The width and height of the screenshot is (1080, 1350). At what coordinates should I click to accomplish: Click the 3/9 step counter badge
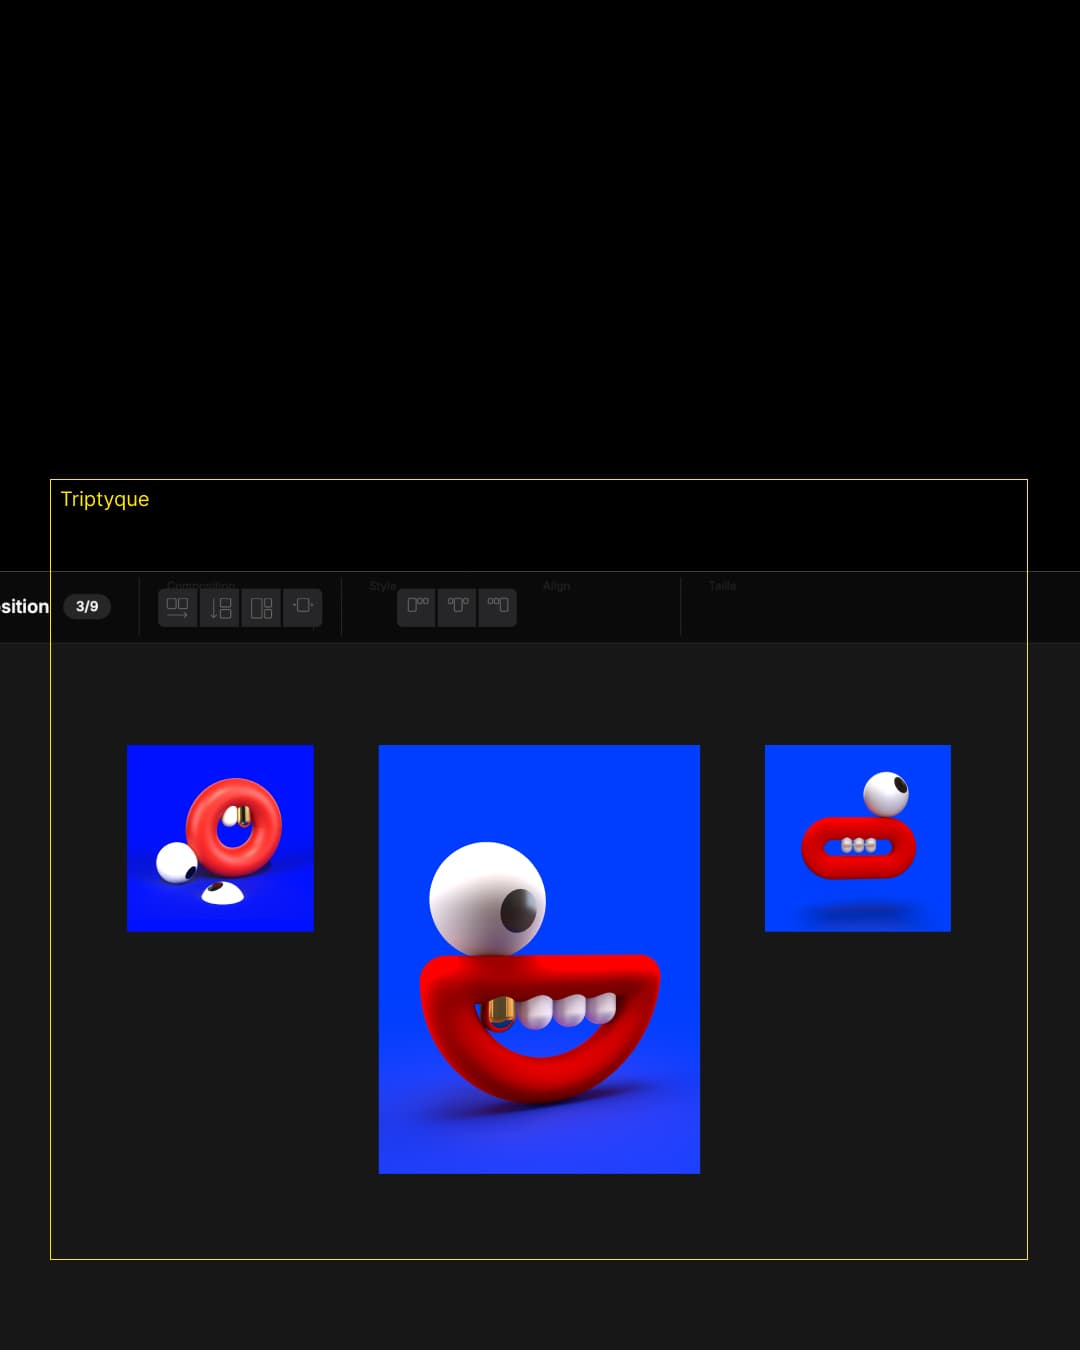[x=87, y=606]
